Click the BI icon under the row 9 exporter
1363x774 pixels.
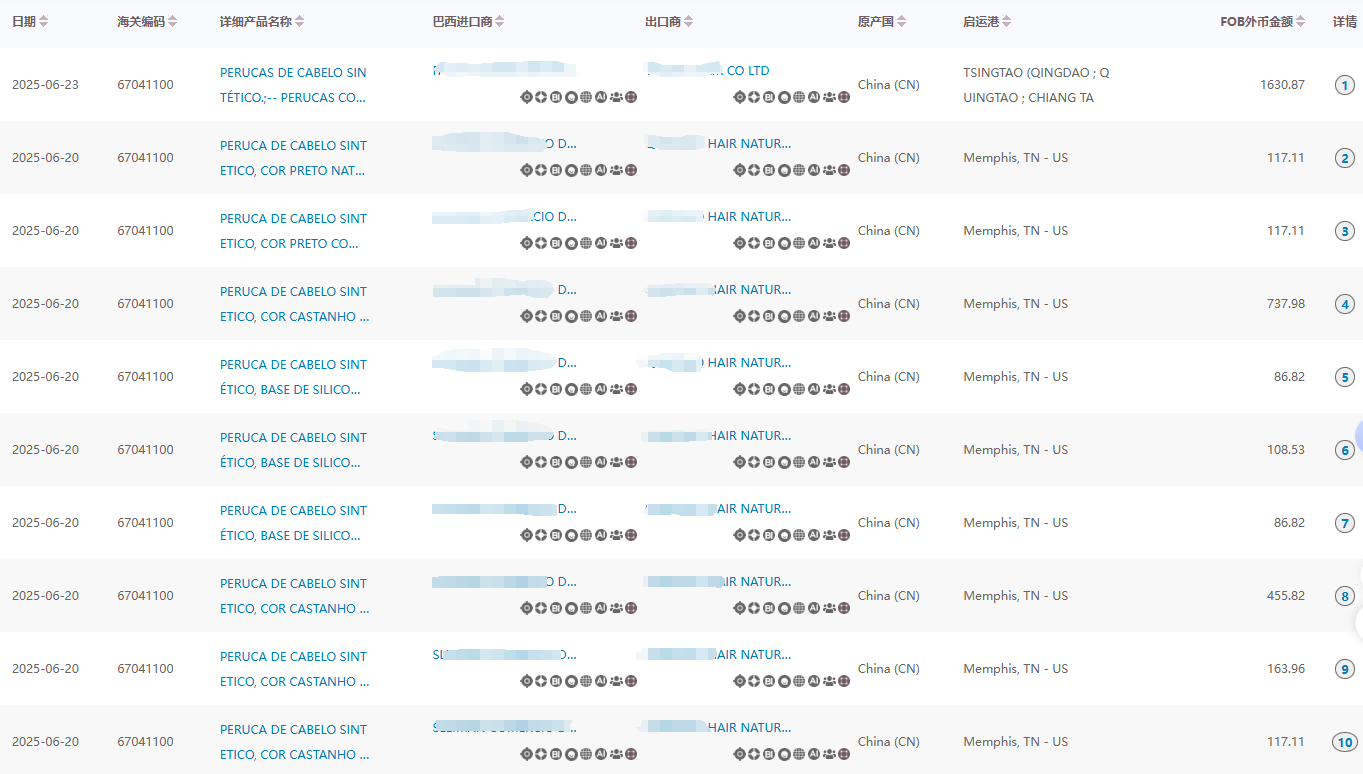pyautogui.click(x=769, y=681)
